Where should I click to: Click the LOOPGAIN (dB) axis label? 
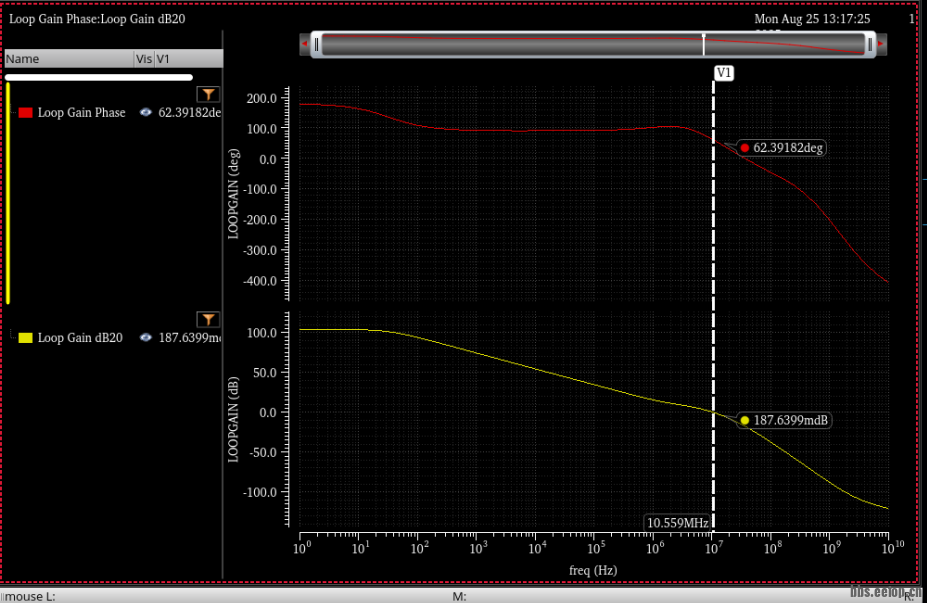tap(234, 419)
